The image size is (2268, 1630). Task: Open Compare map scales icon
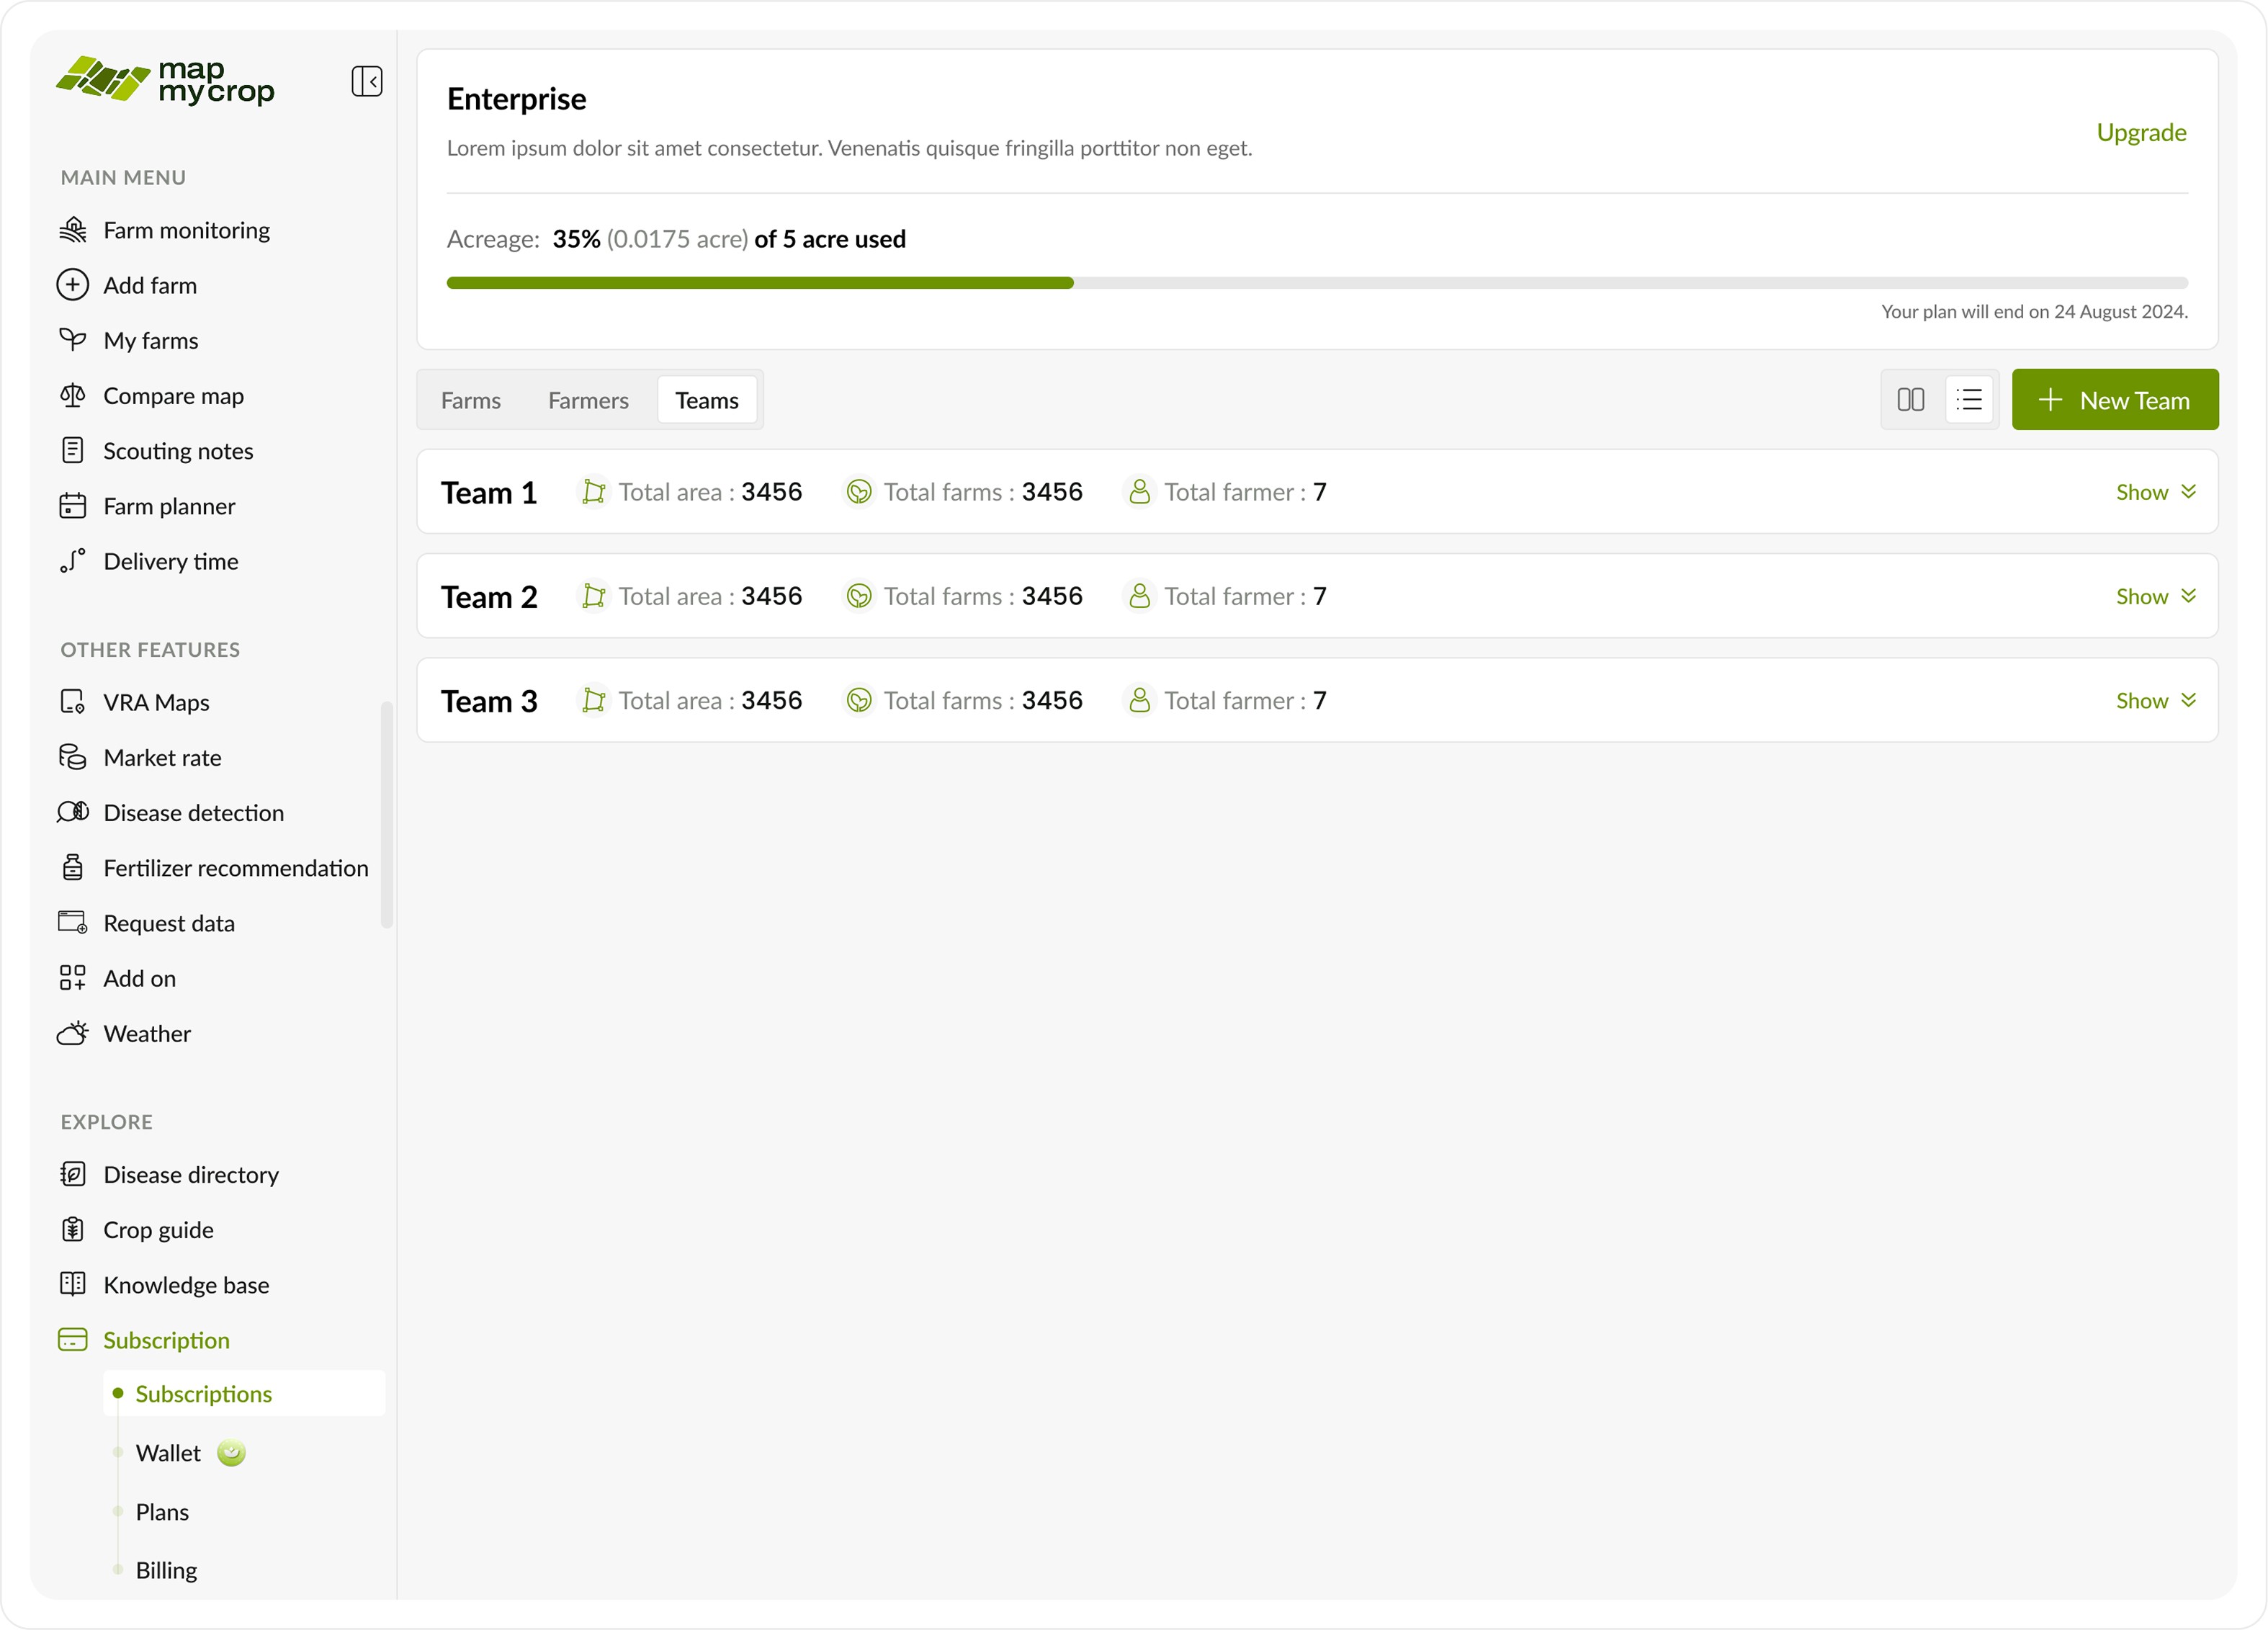(x=73, y=396)
